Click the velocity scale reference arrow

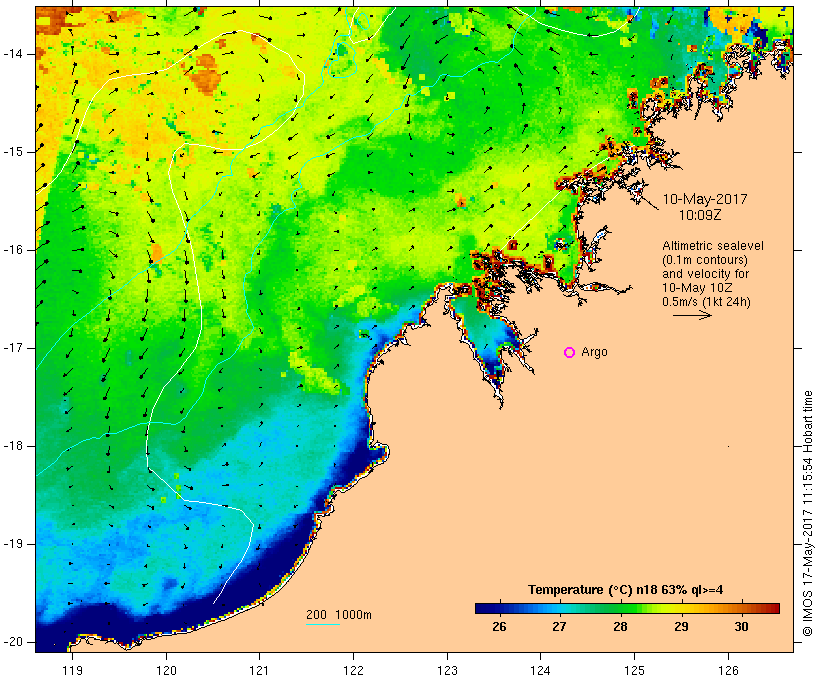pos(692,315)
